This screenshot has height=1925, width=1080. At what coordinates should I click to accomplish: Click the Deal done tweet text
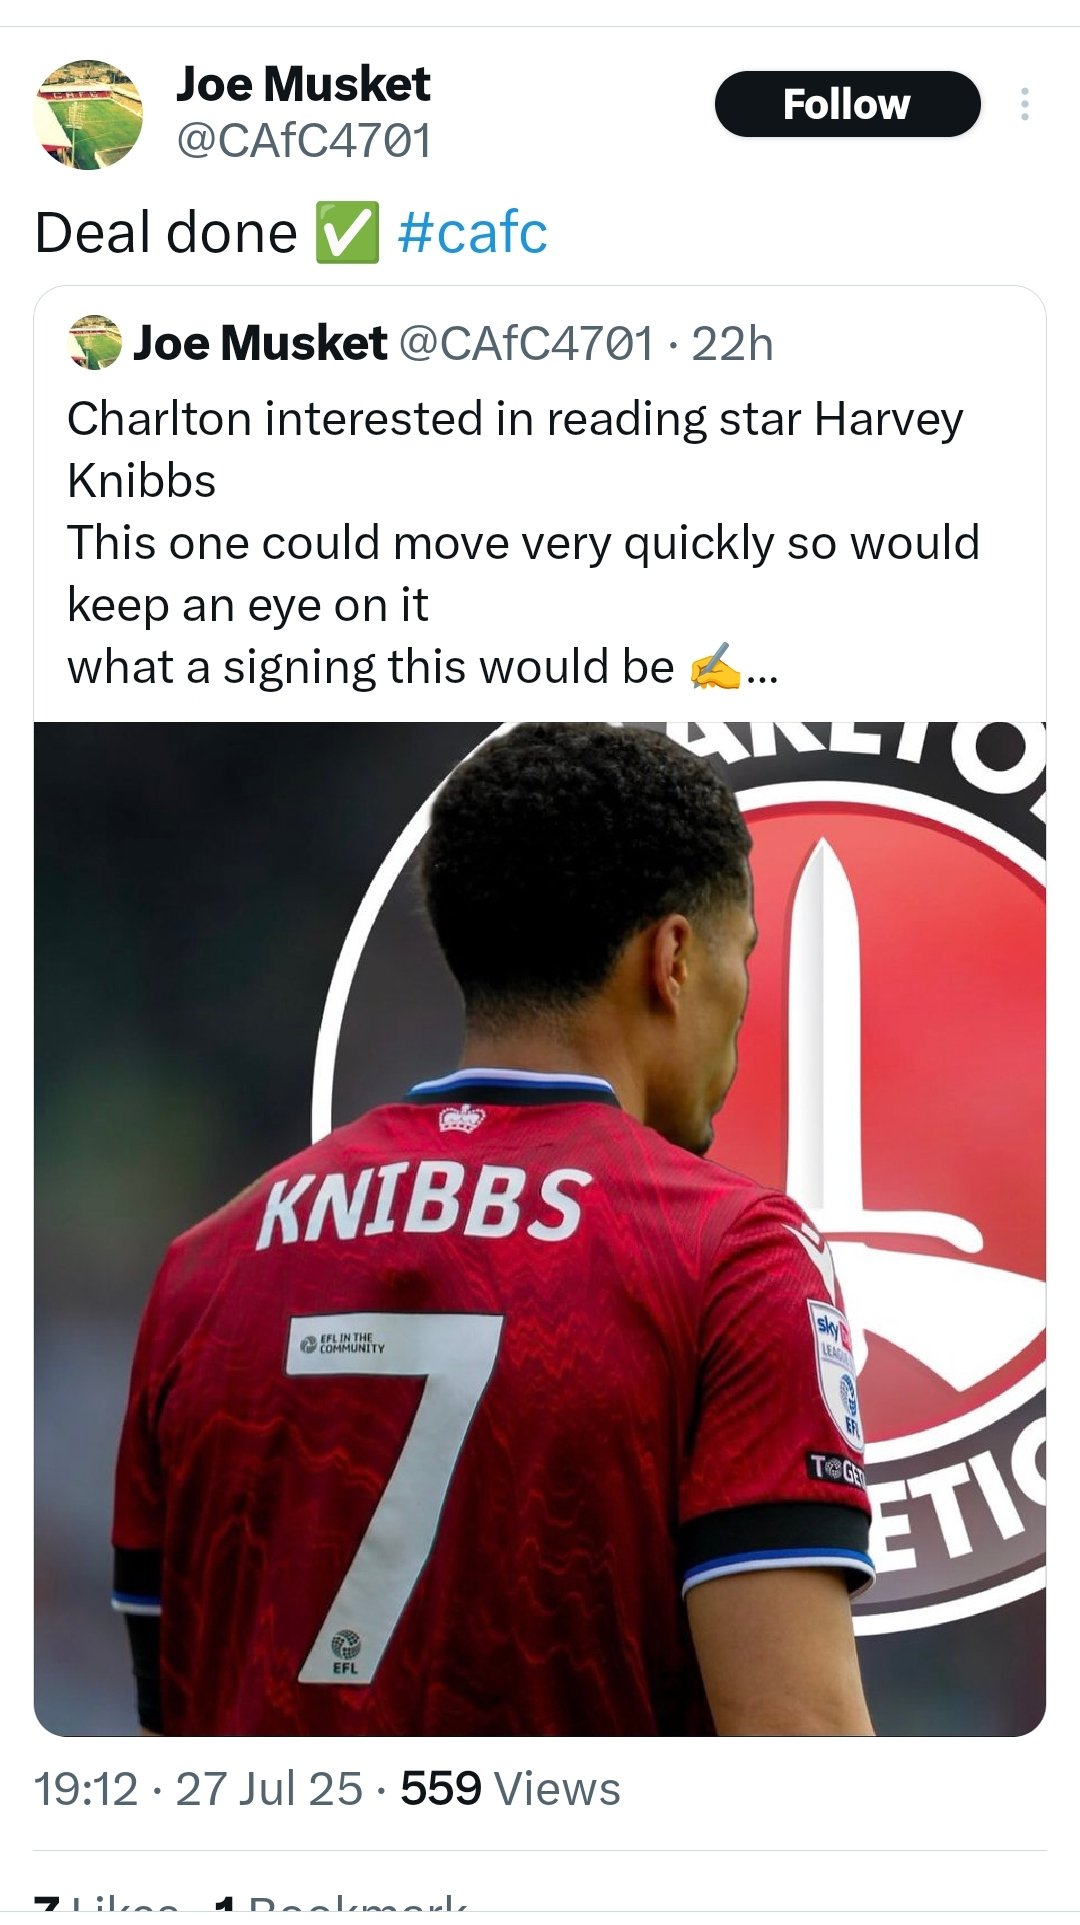click(166, 233)
